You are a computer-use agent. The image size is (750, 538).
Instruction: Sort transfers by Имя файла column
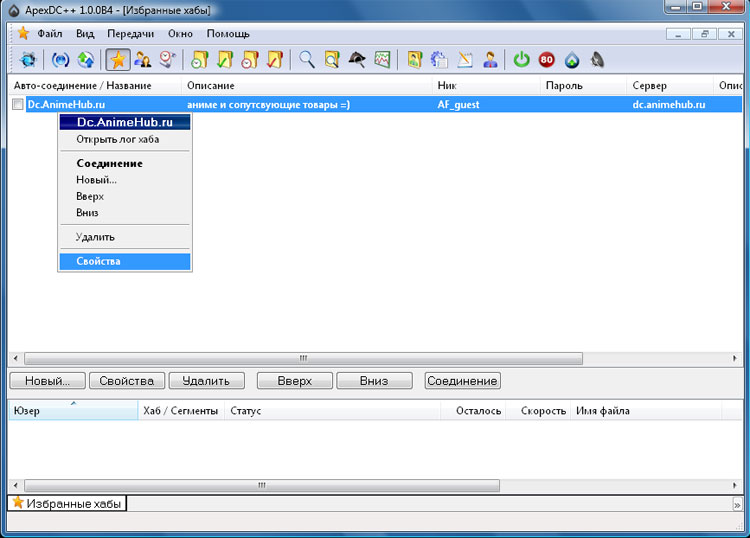click(646, 411)
